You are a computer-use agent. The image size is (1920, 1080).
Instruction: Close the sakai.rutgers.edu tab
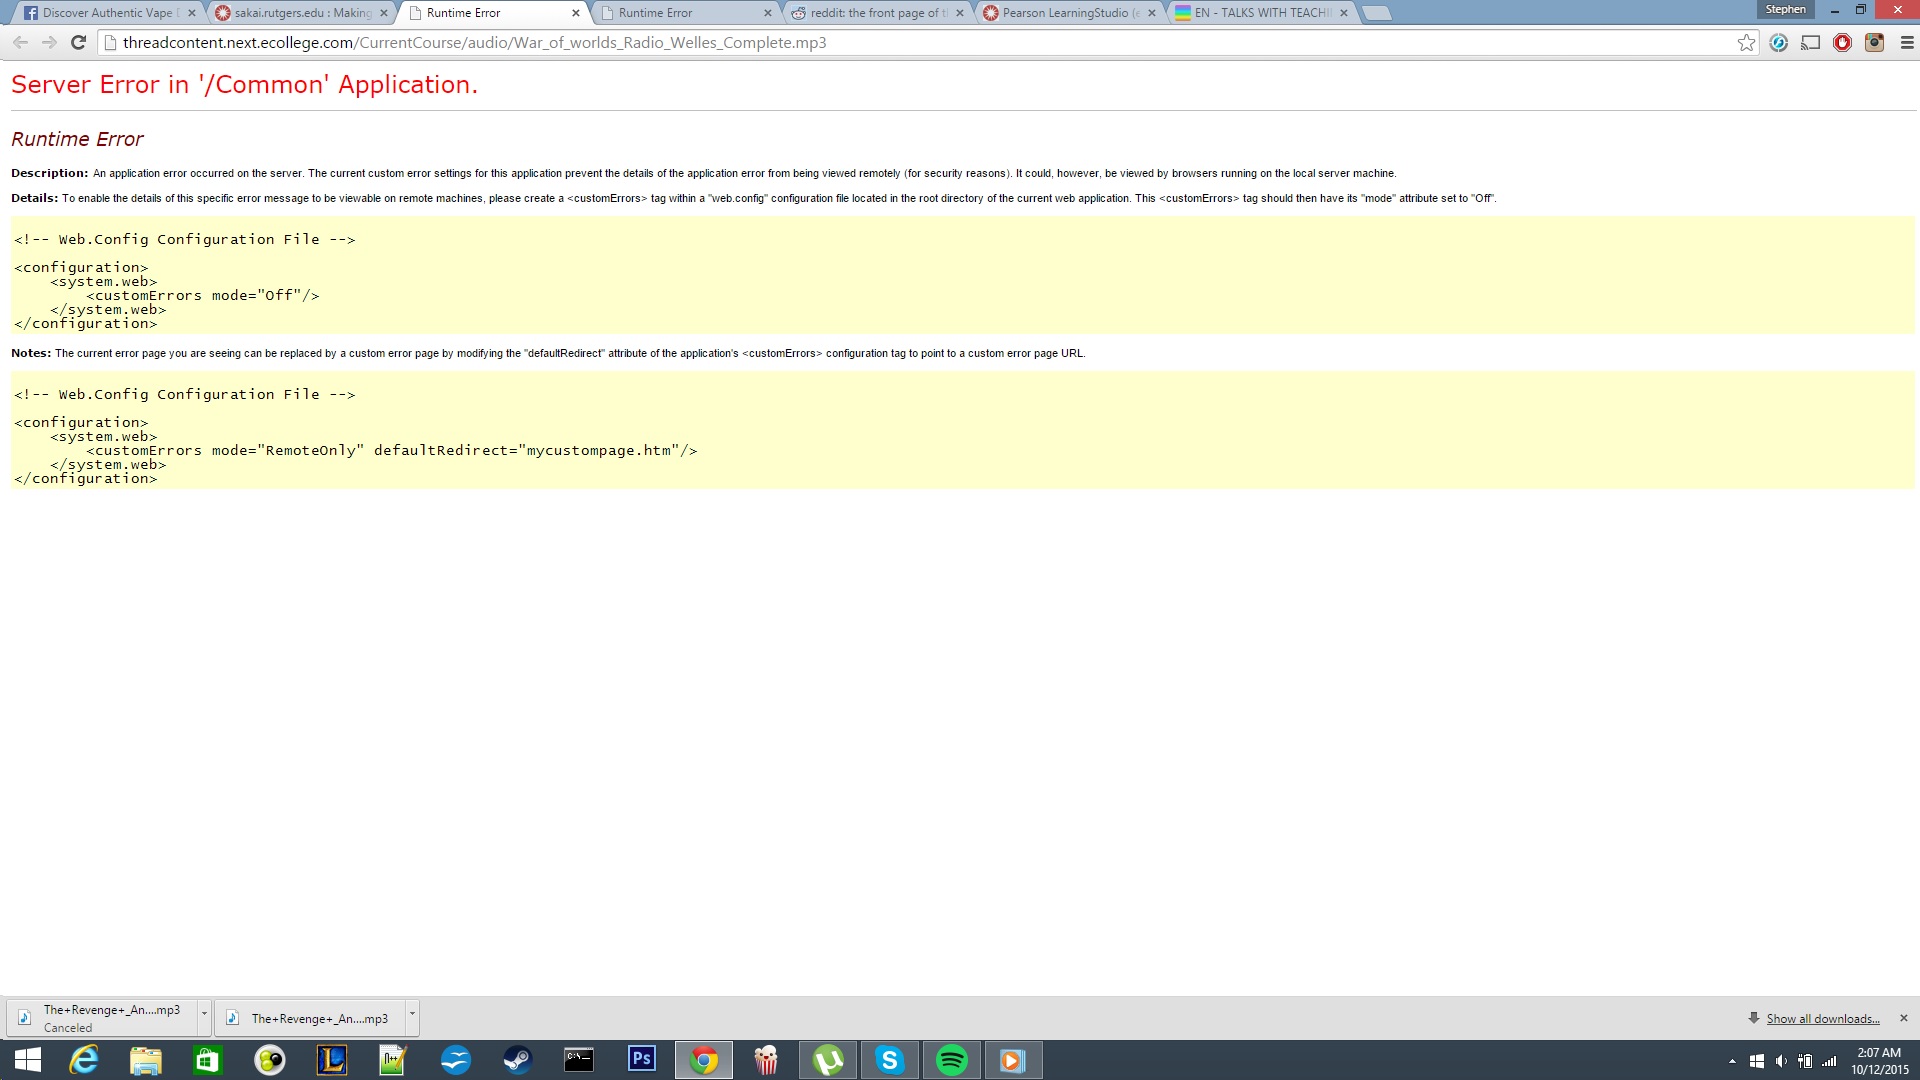click(x=384, y=13)
